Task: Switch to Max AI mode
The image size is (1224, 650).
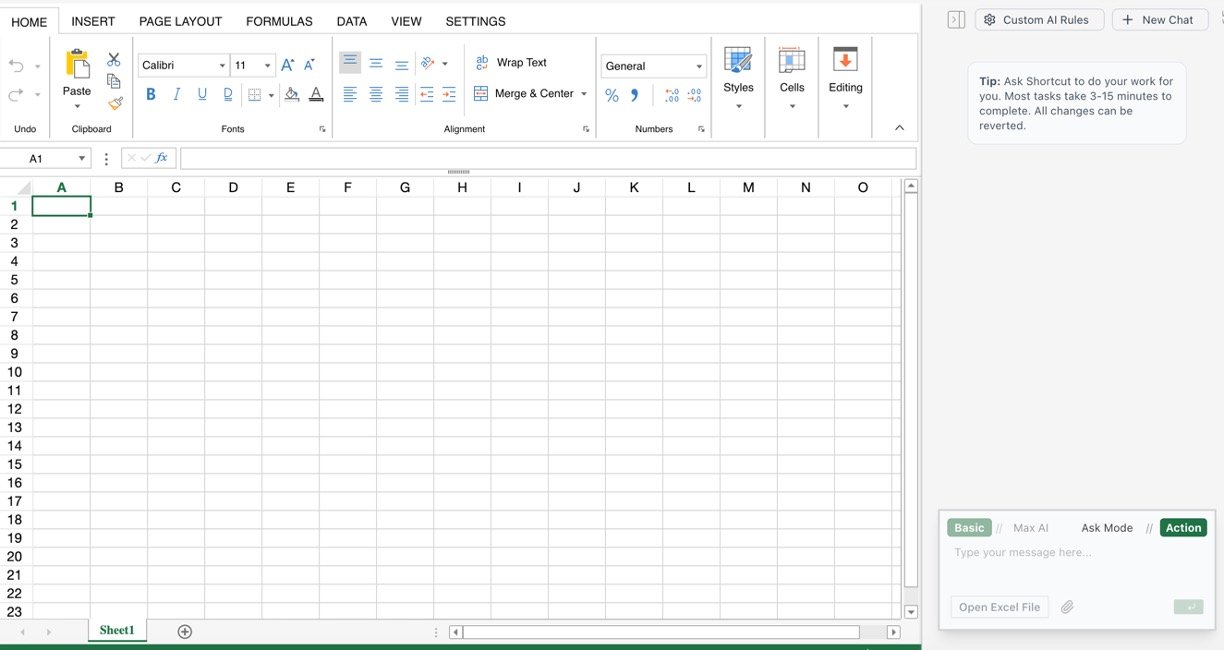Action: 1030,528
